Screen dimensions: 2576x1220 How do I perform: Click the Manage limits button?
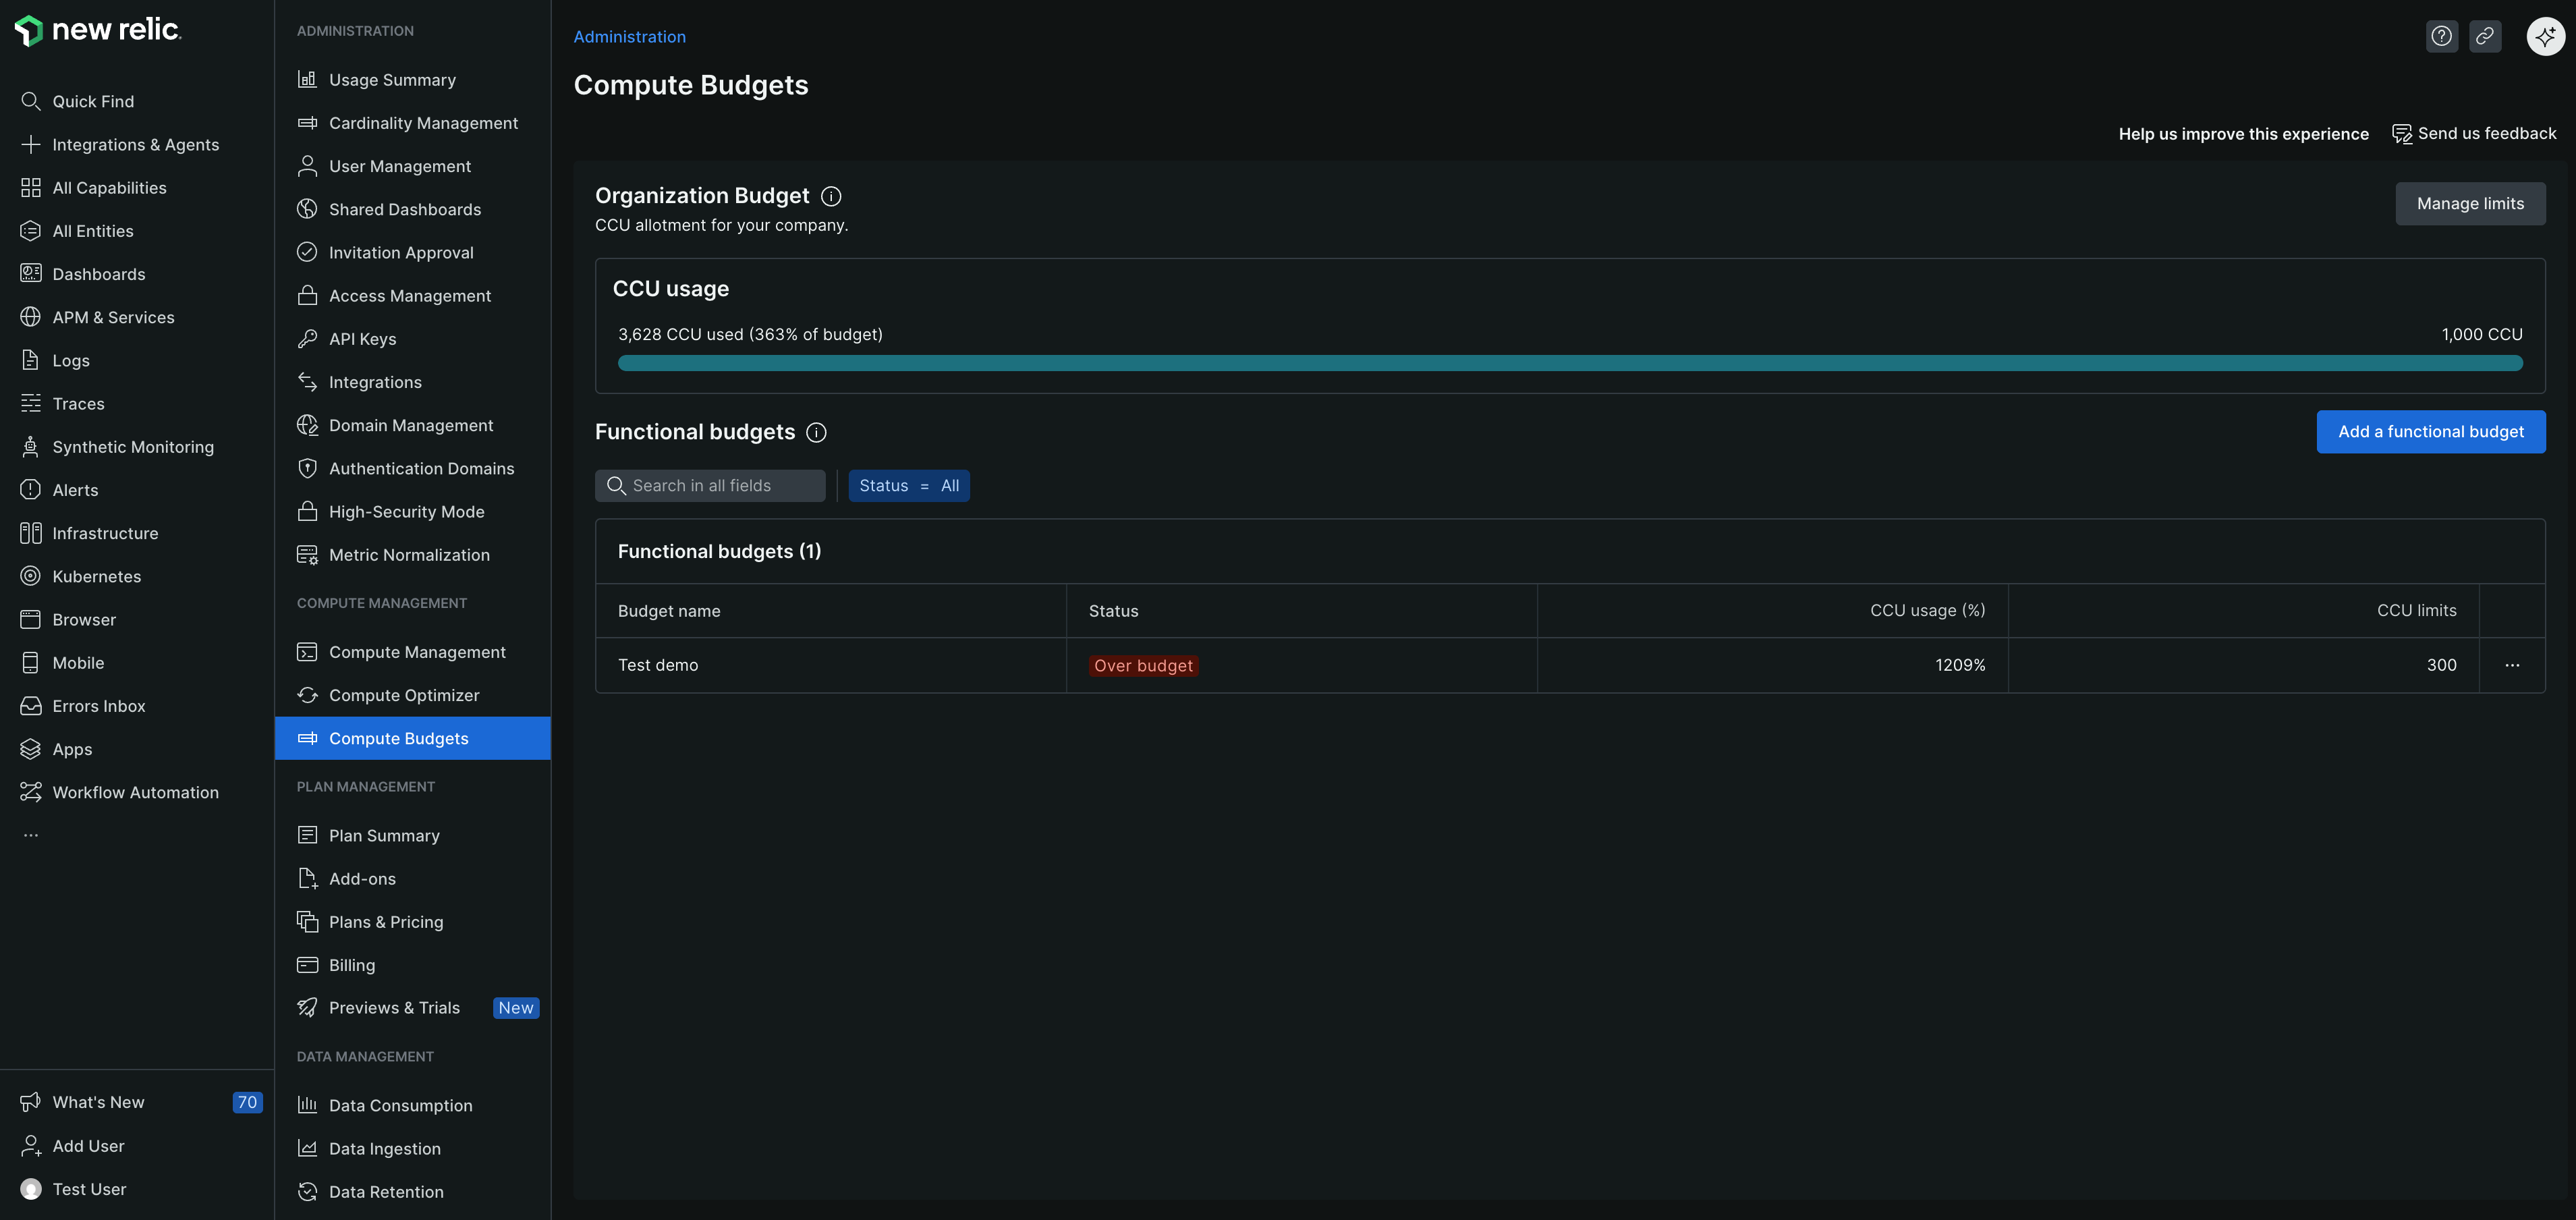(2469, 204)
